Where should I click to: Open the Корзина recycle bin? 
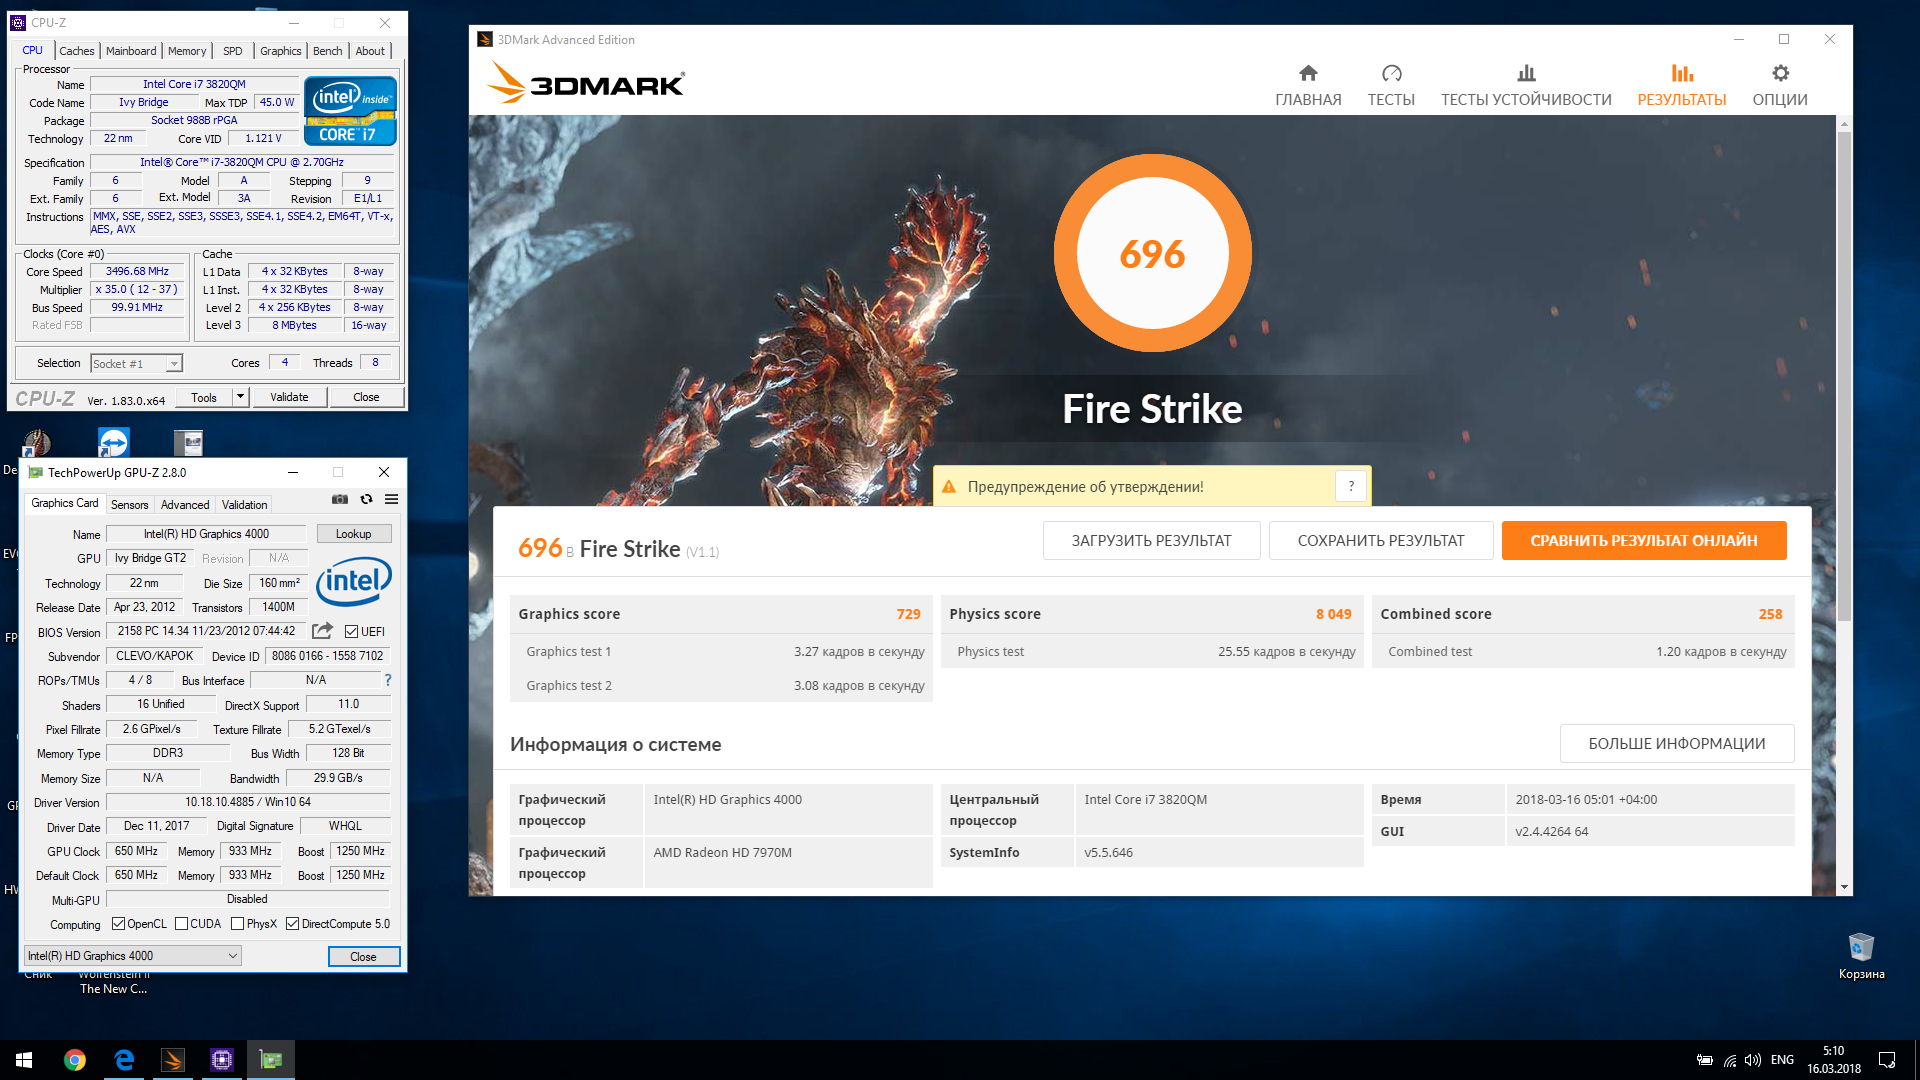point(1861,955)
